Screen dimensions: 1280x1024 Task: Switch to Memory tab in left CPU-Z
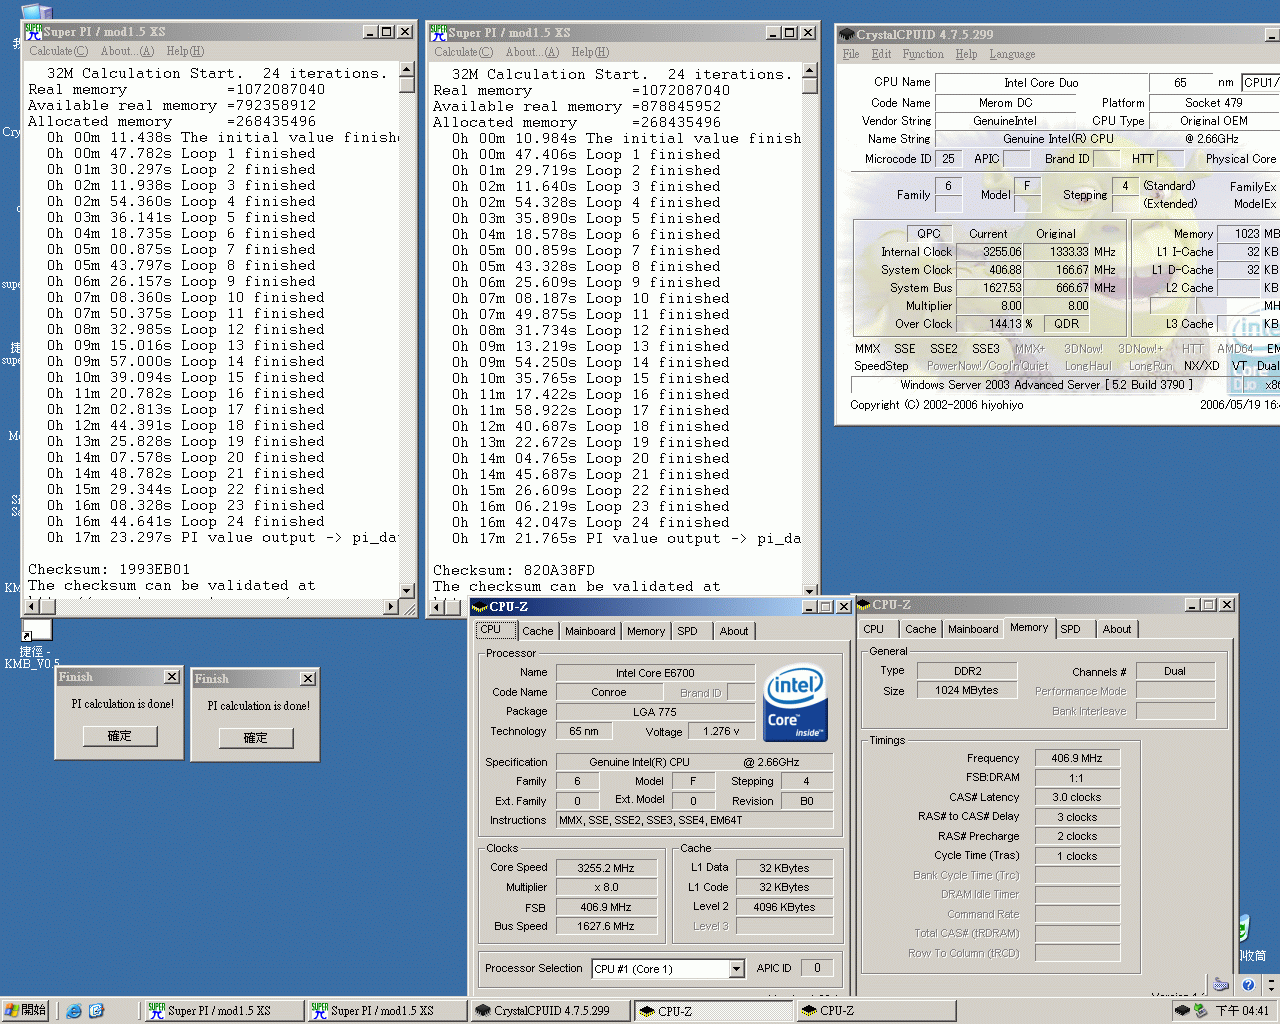[x=646, y=631]
